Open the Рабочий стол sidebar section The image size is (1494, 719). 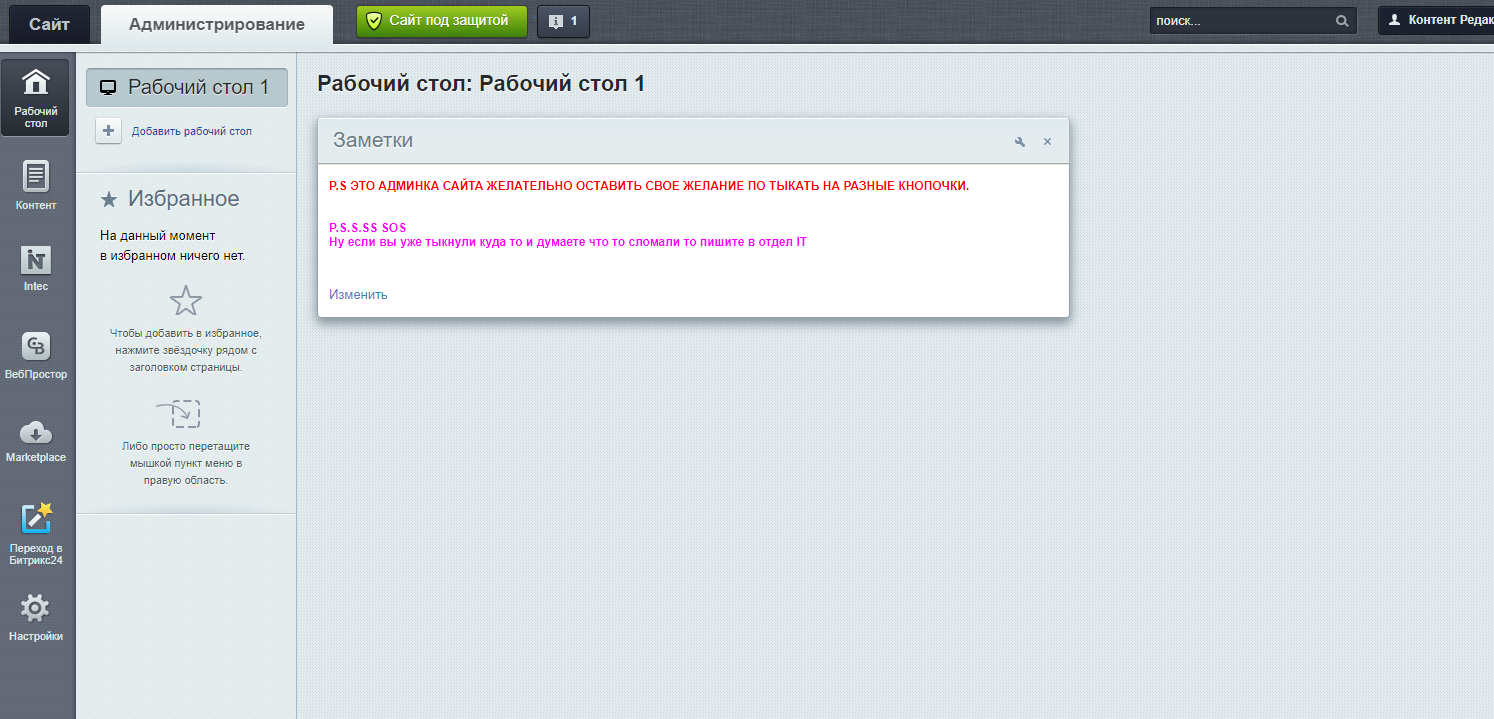pyautogui.click(x=36, y=98)
